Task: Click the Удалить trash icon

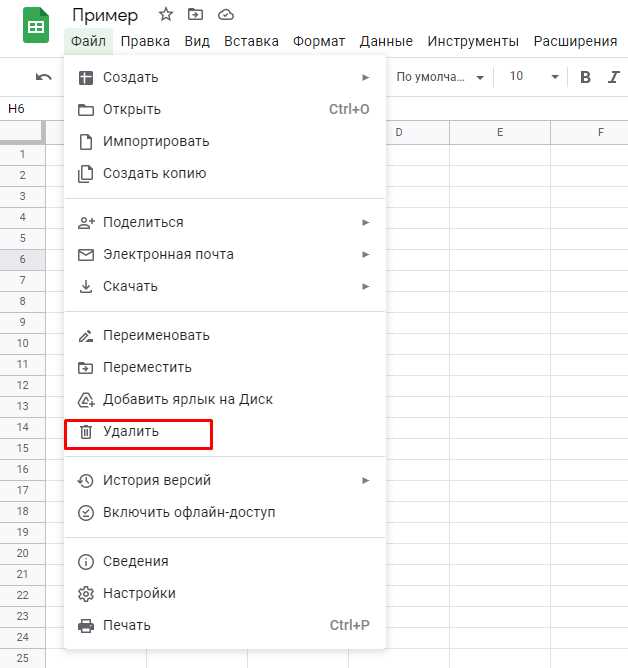Action: point(86,432)
